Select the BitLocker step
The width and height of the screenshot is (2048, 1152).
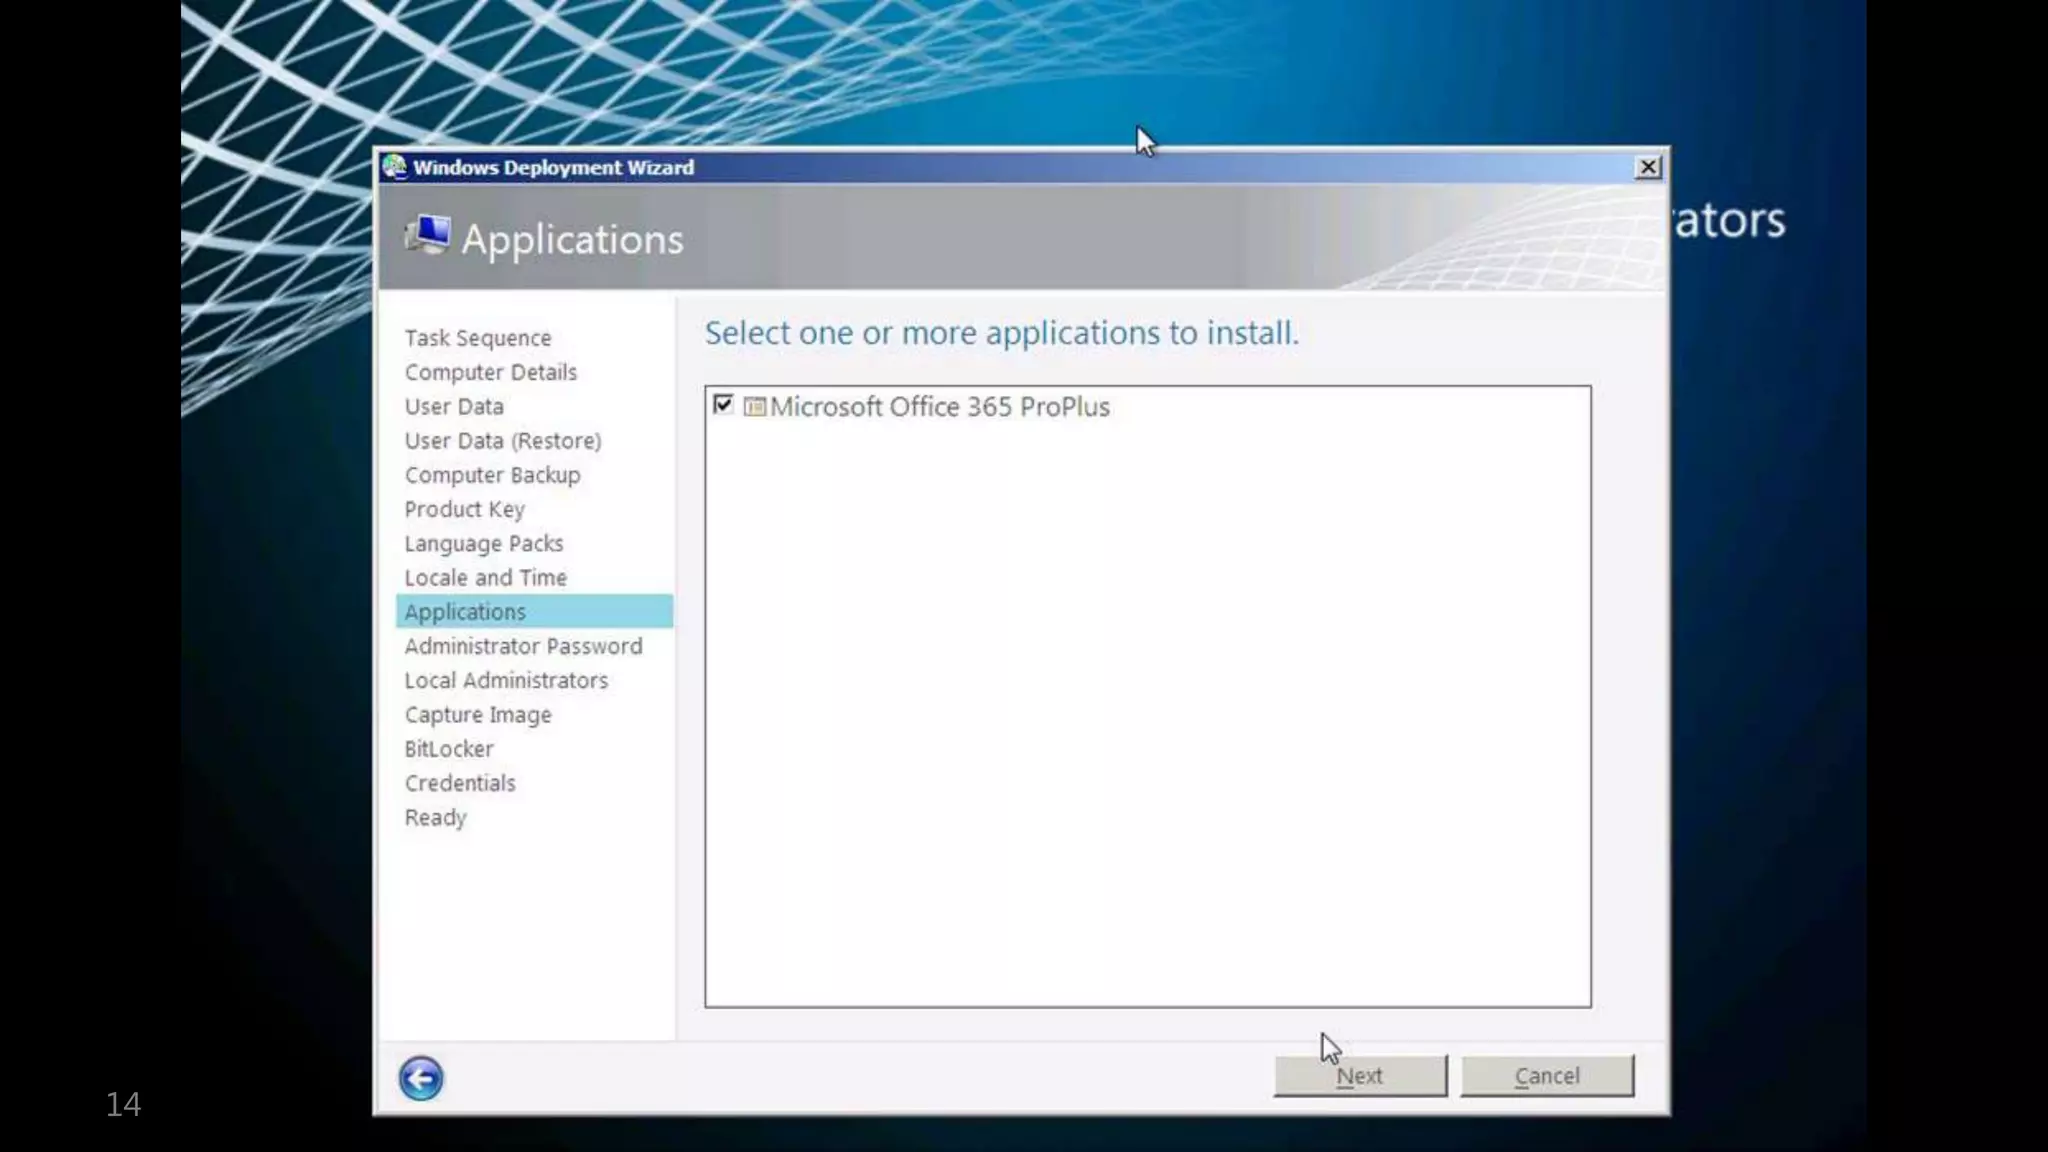[x=448, y=749]
